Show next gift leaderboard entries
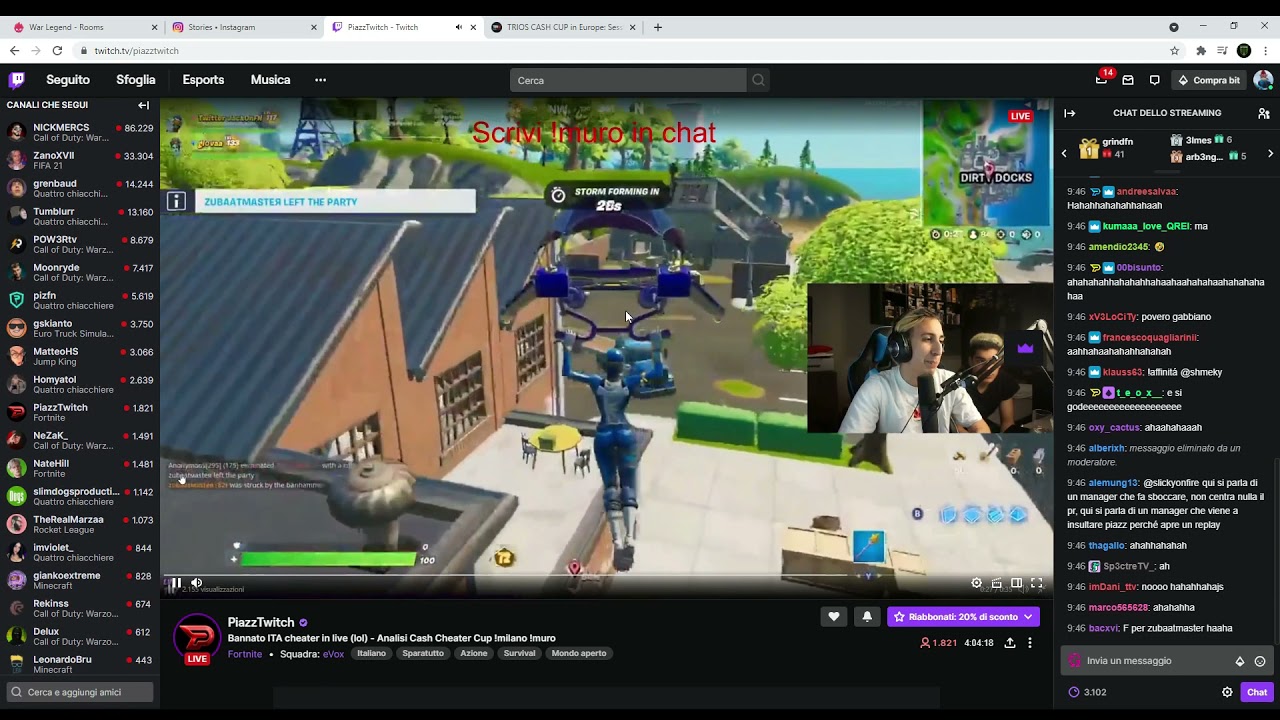The width and height of the screenshot is (1280, 720). coord(1270,153)
